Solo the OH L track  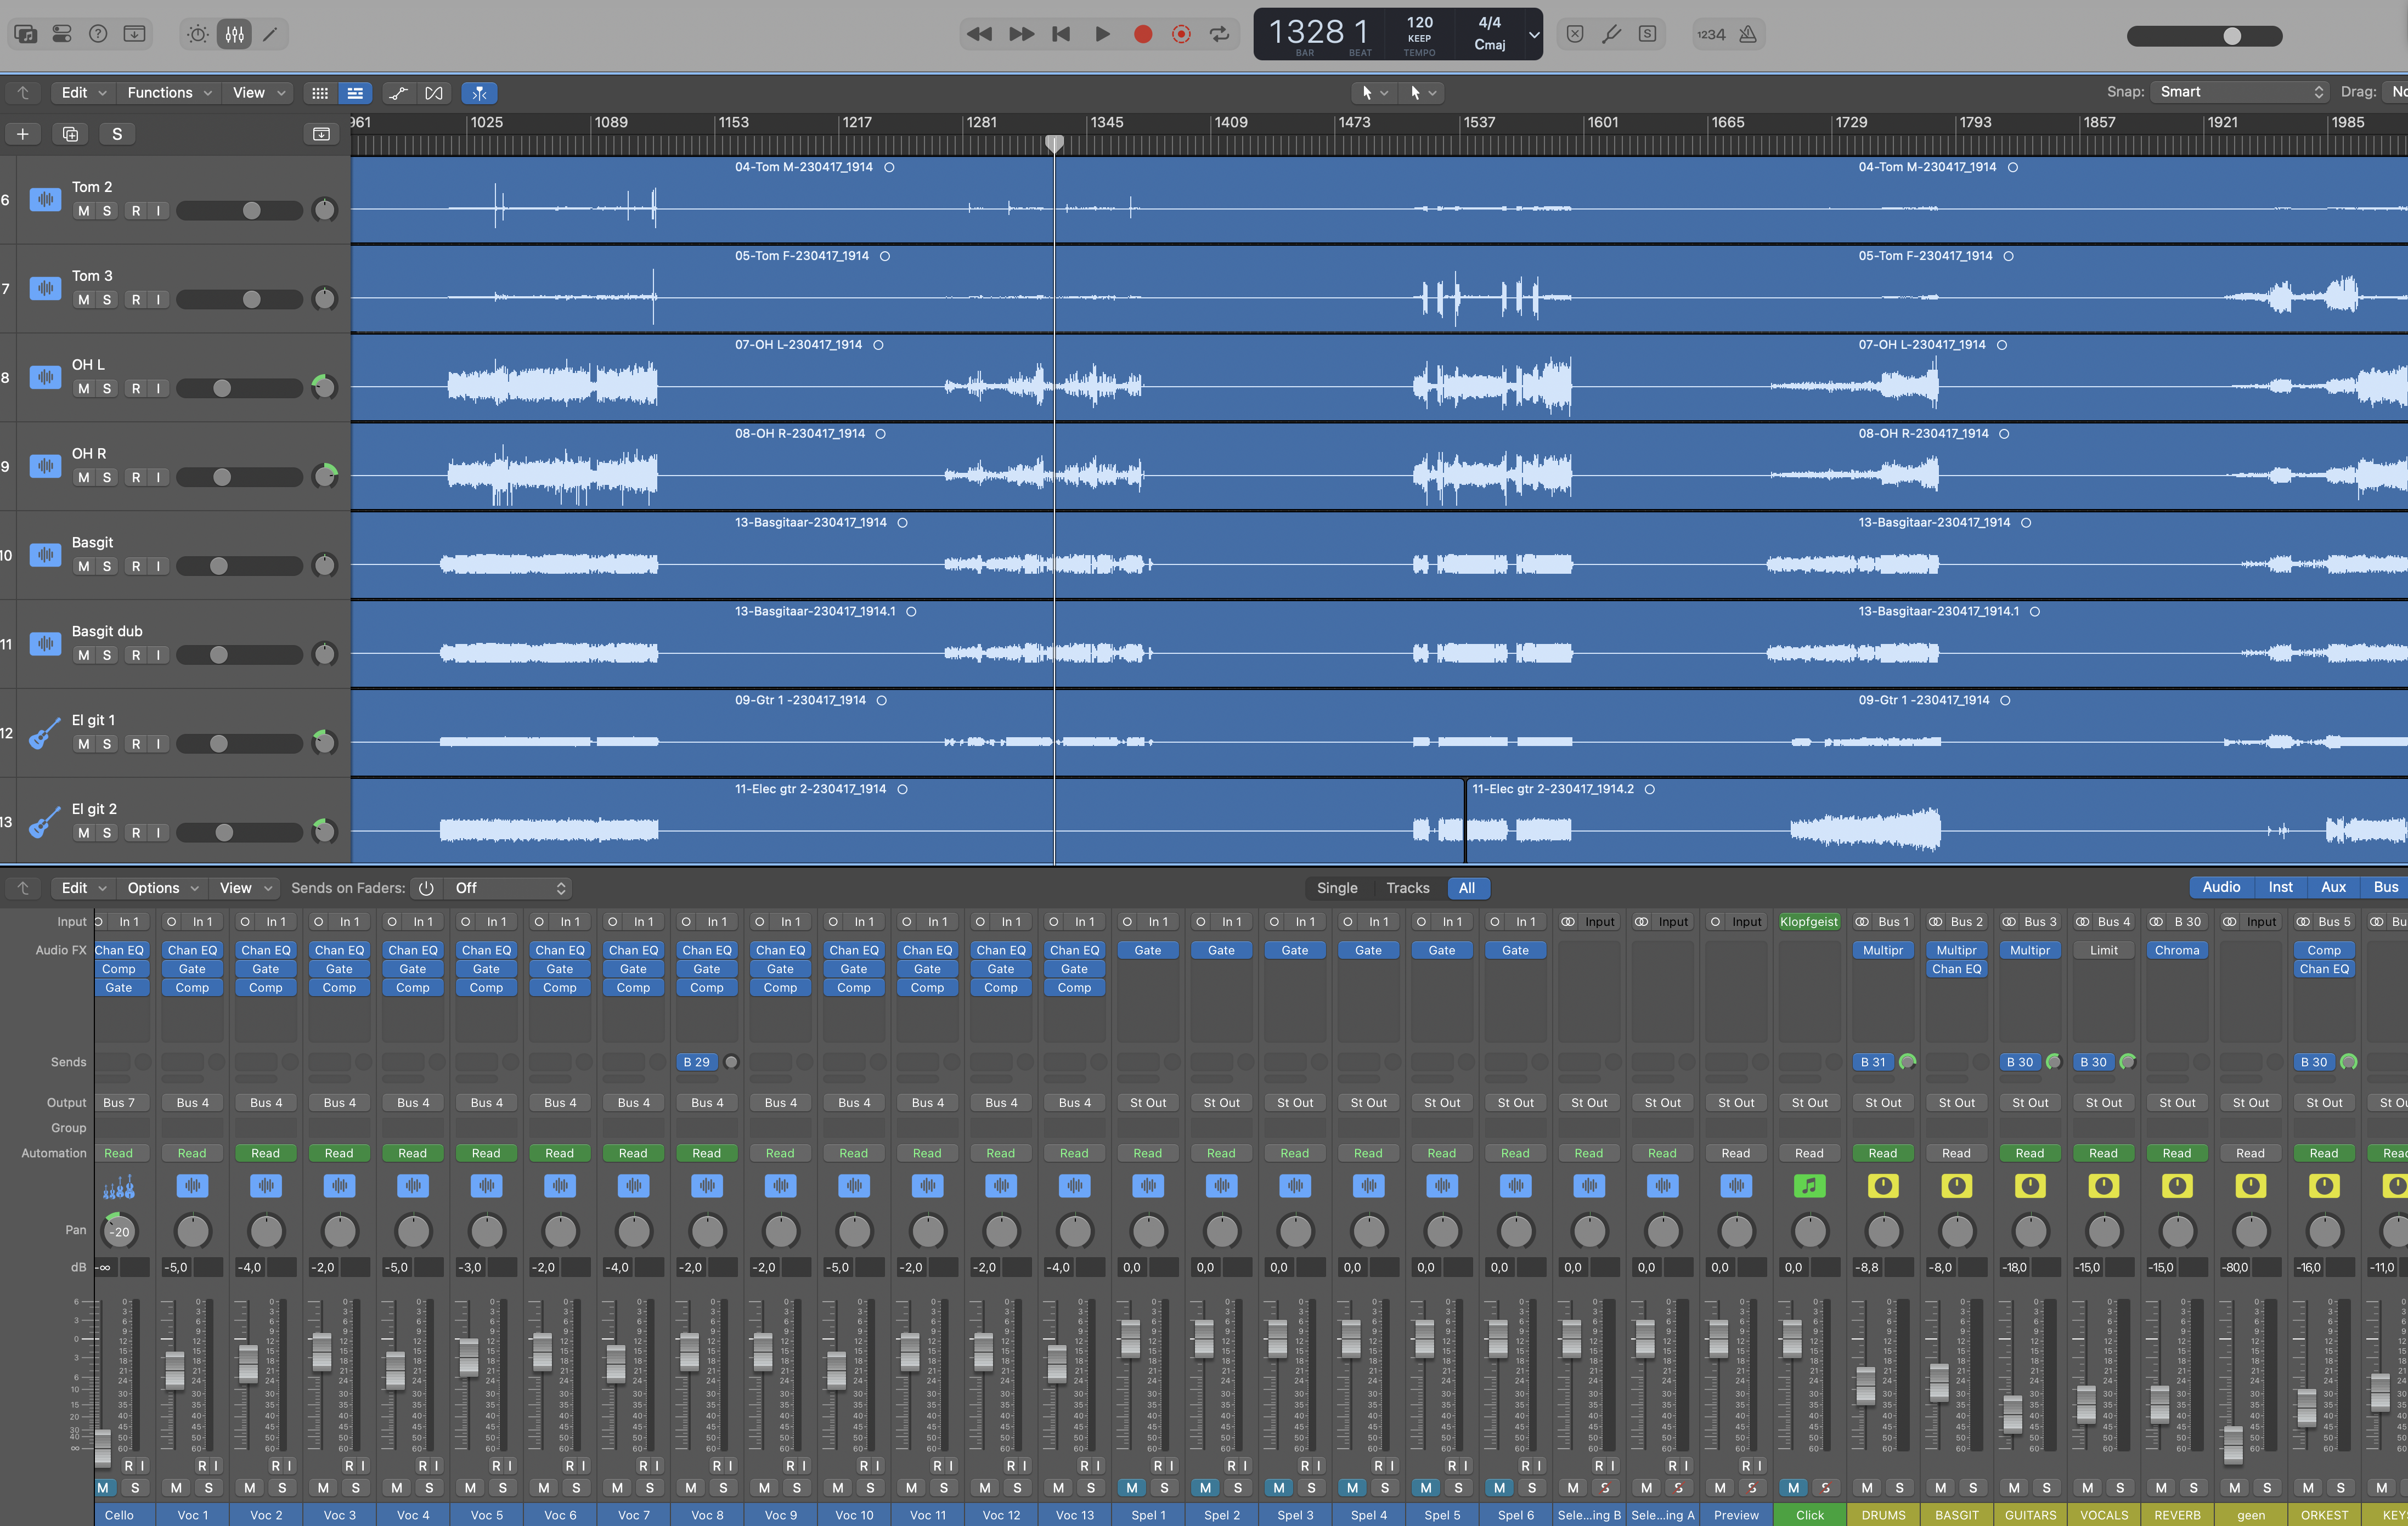pyautogui.click(x=107, y=389)
